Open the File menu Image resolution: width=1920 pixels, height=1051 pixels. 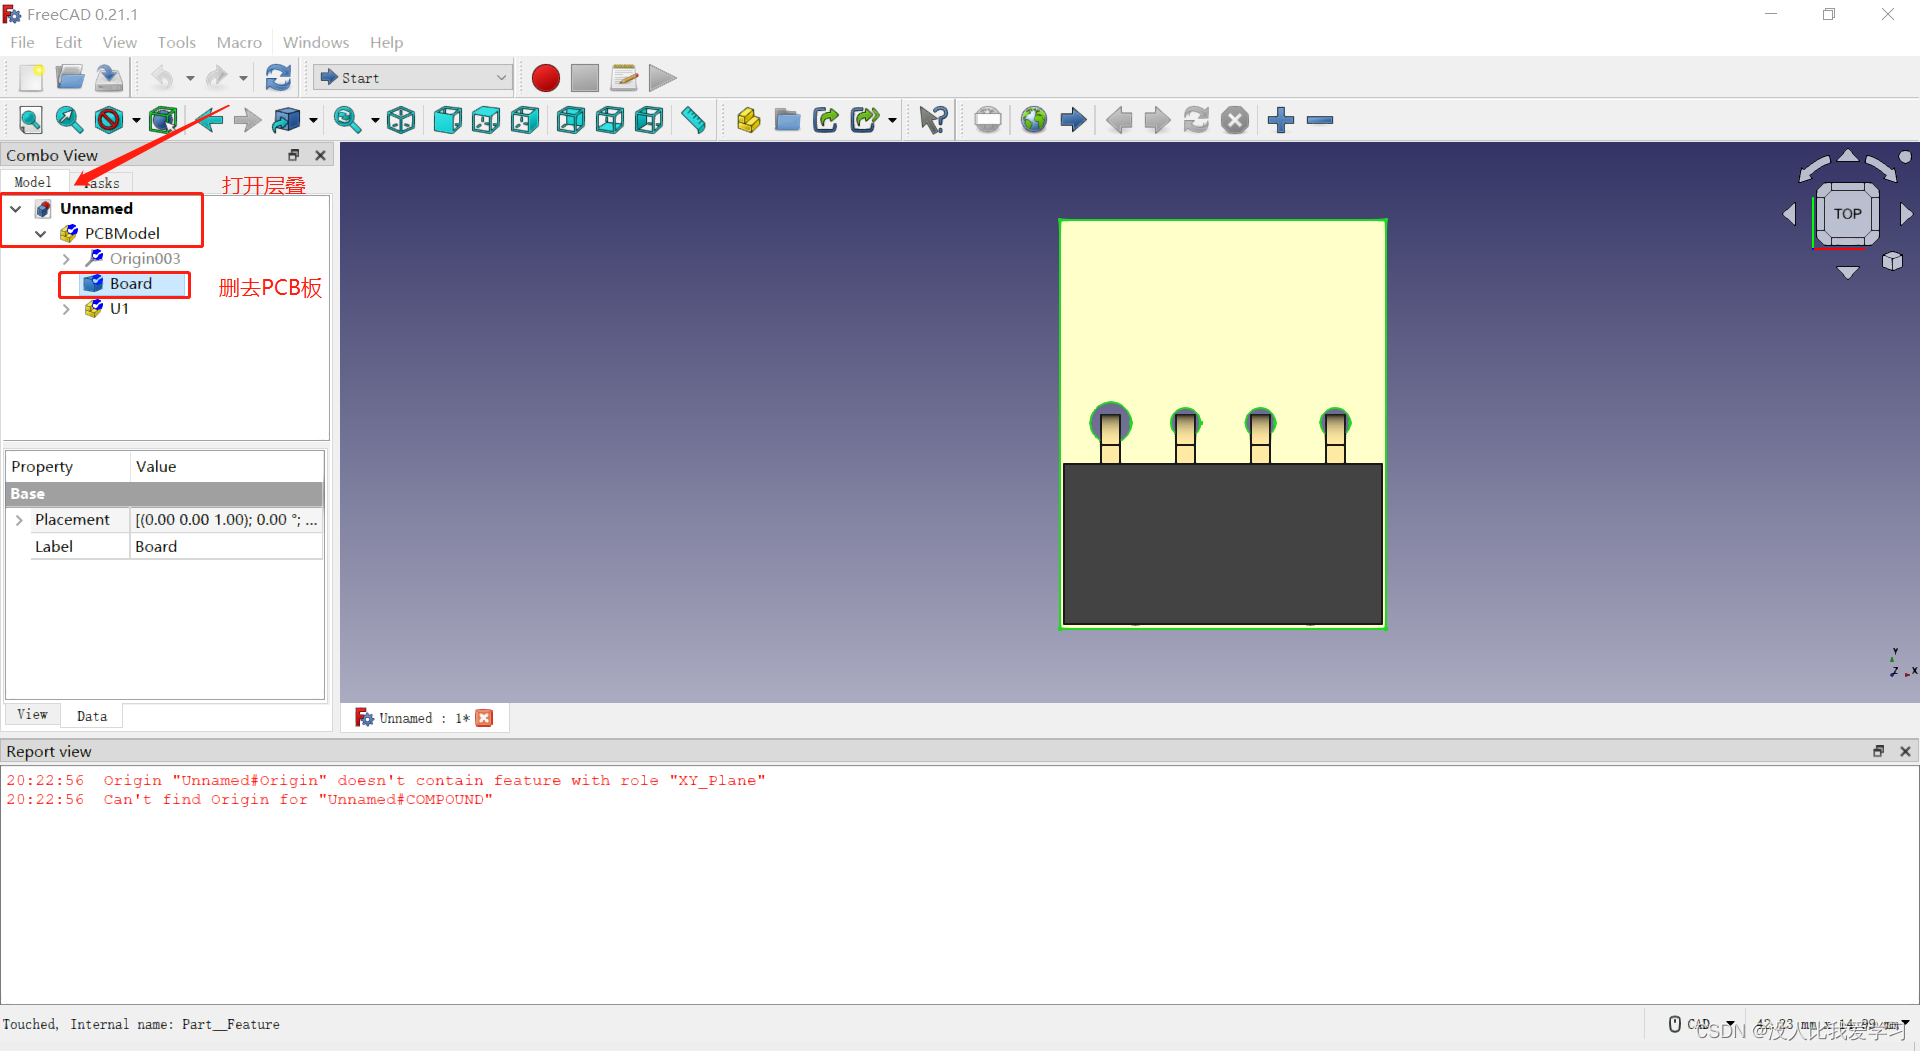click(x=22, y=42)
